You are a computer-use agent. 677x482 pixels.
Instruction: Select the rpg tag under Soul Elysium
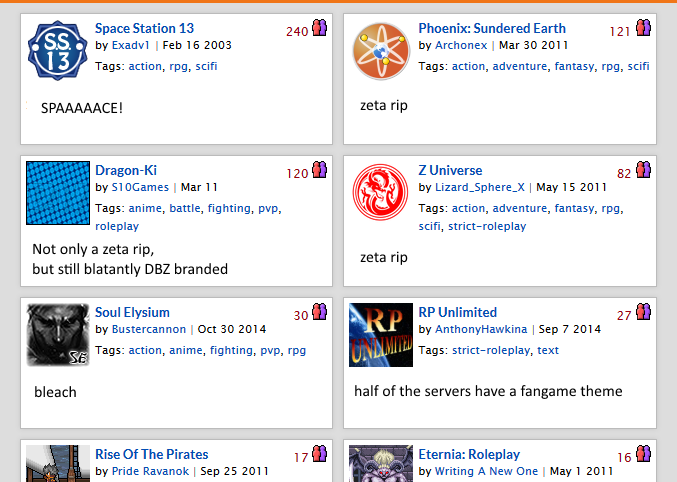click(x=297, y=351)
